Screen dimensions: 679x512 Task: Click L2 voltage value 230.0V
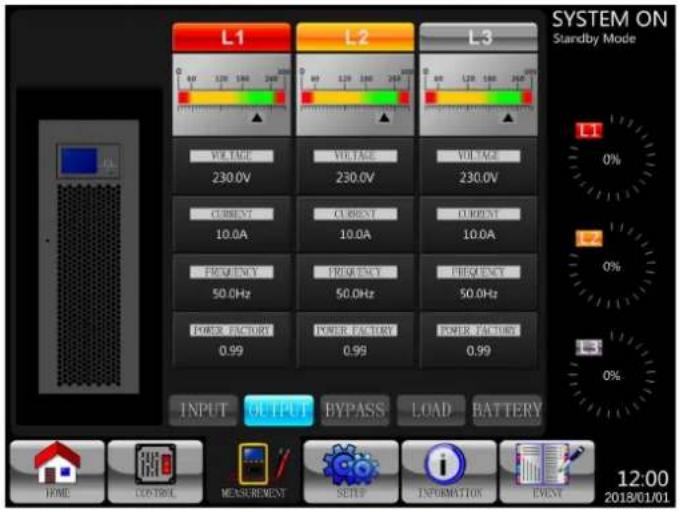(x=355, y=178)
